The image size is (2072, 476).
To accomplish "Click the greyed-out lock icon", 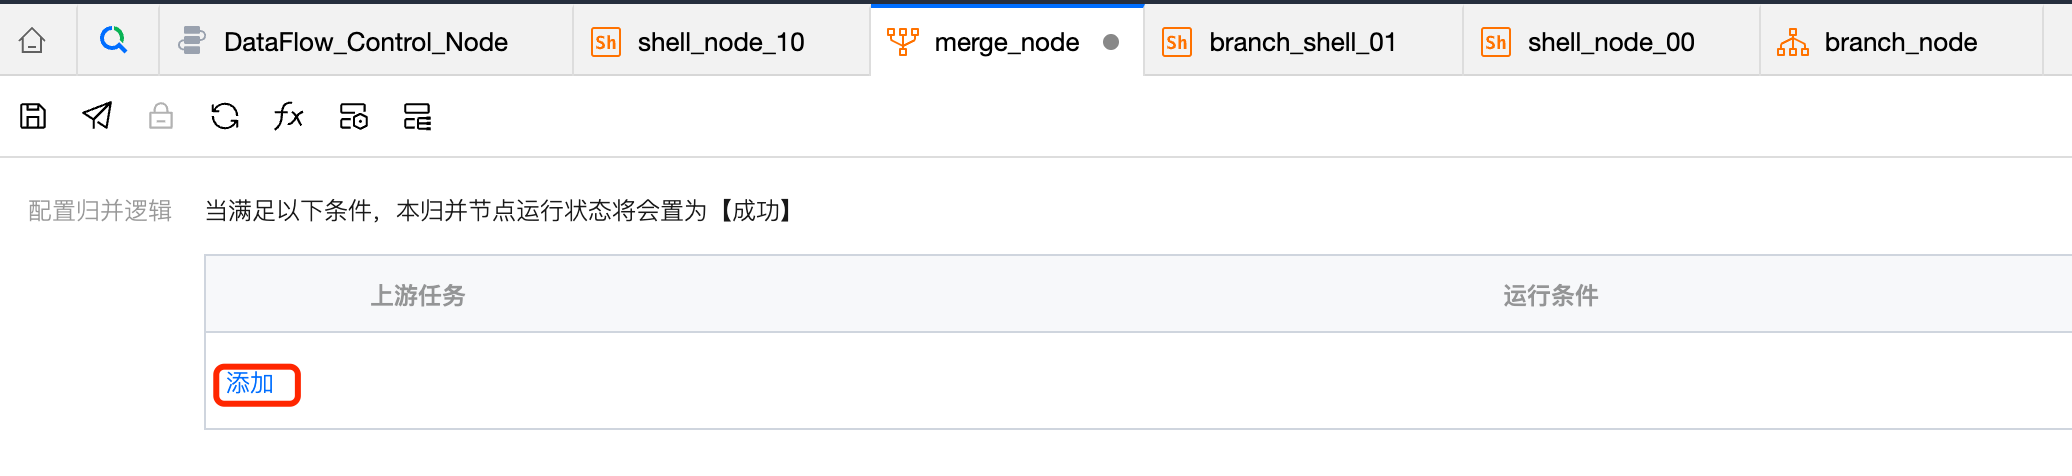I will pos(161,117).
